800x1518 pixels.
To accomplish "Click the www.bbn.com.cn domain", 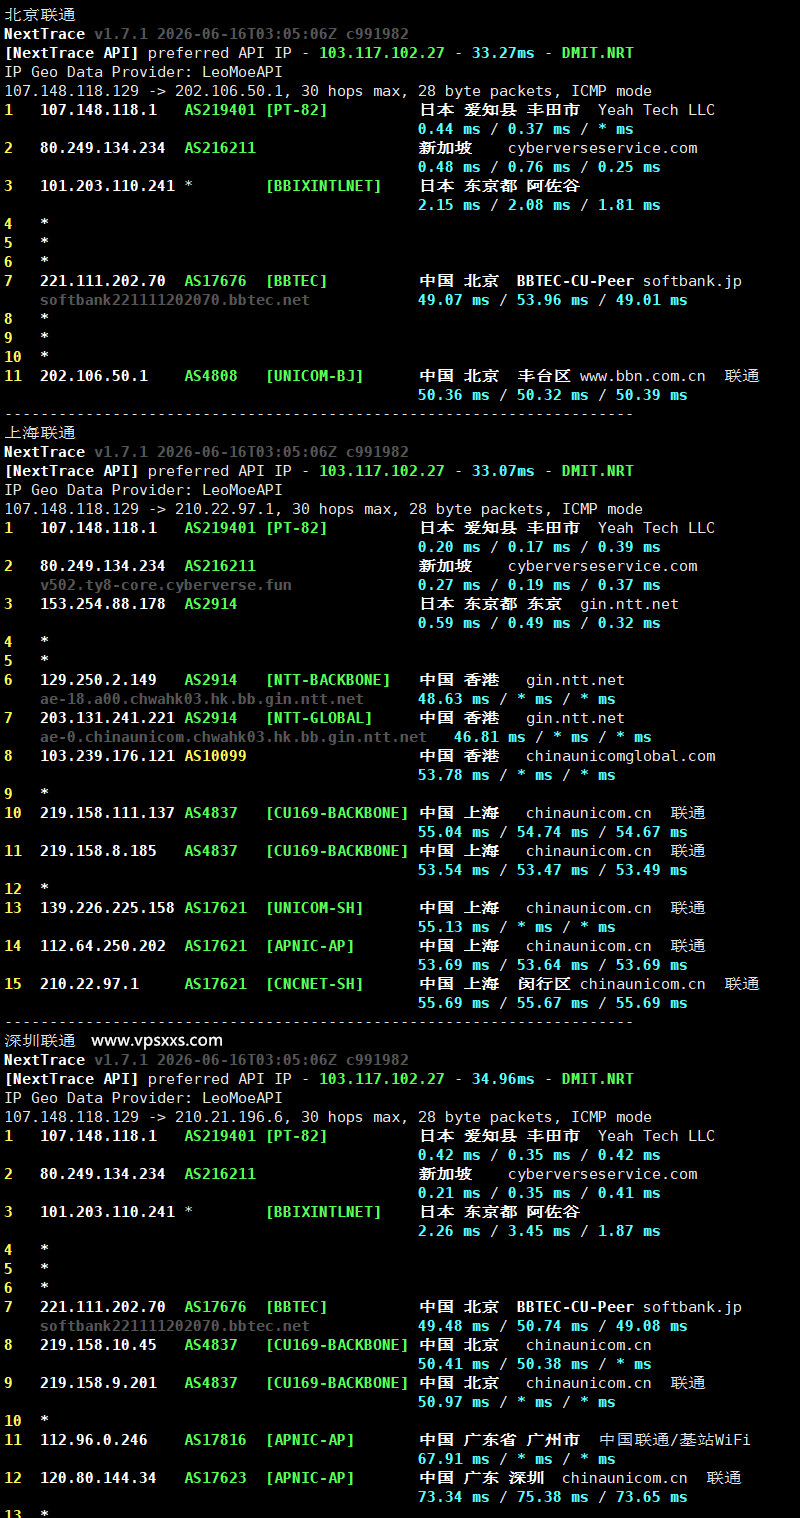I will point(642,376).
